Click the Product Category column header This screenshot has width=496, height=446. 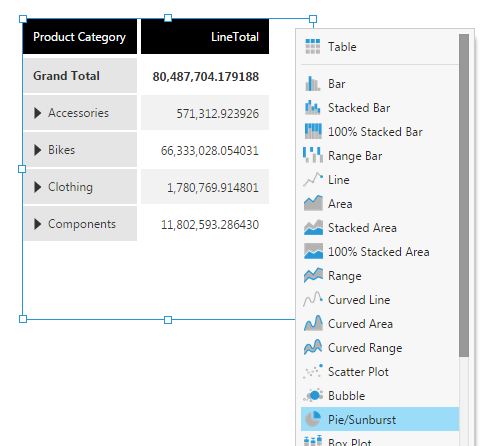click(x=80, y=36)
